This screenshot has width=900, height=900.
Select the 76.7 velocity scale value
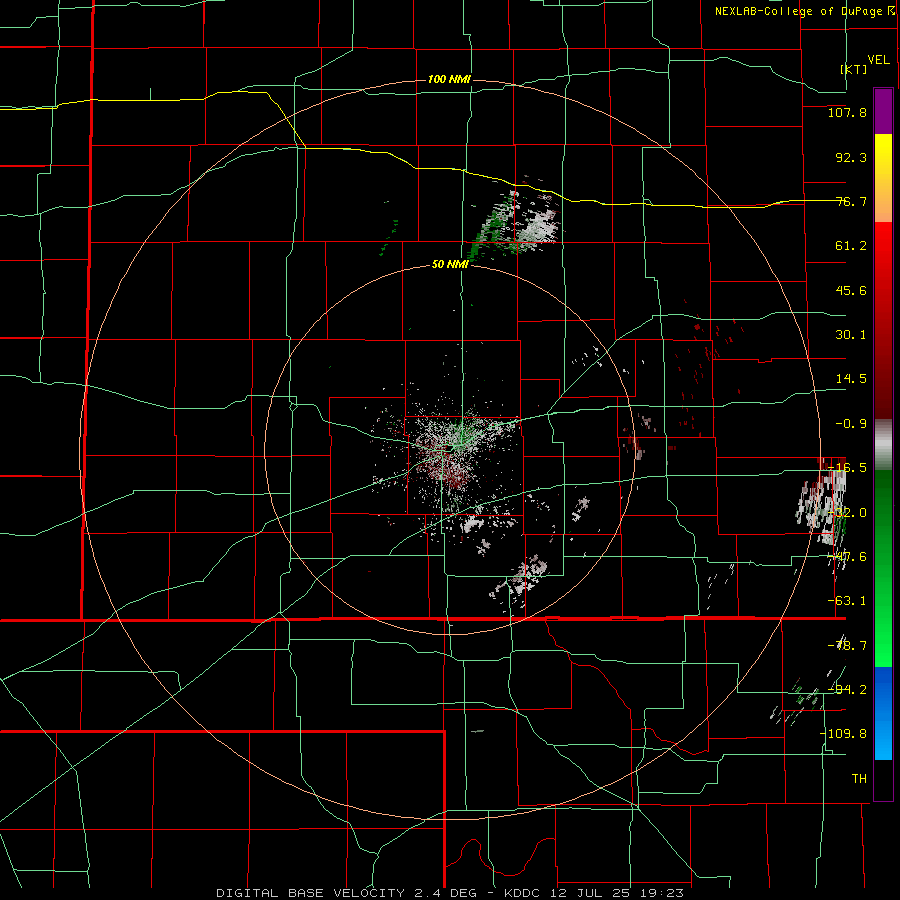tap(851, 201)
